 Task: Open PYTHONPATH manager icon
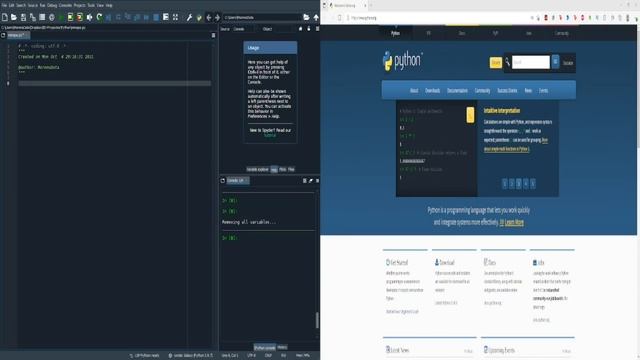(x=199, y=17)
